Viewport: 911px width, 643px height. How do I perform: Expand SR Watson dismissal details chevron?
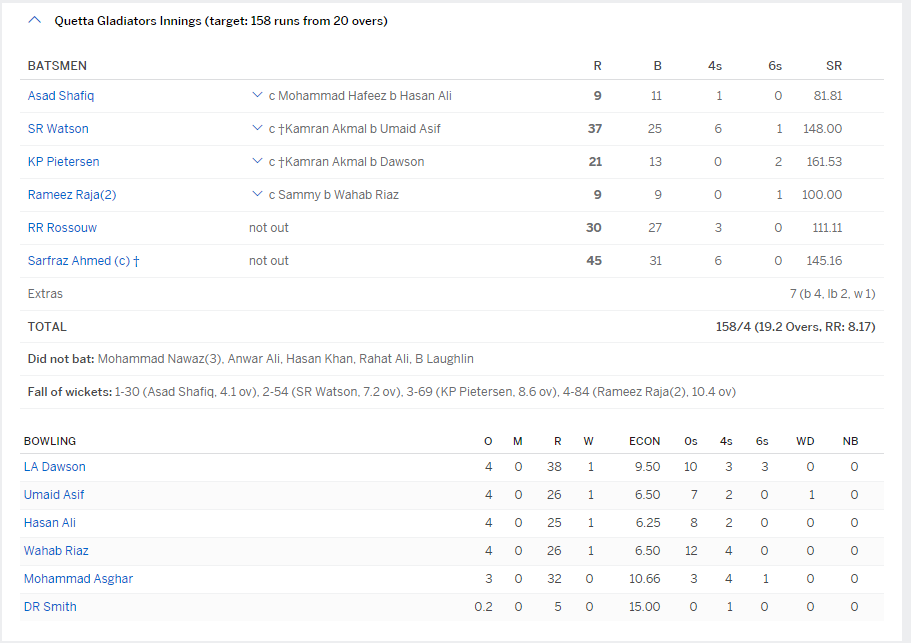tap(257, 129)
